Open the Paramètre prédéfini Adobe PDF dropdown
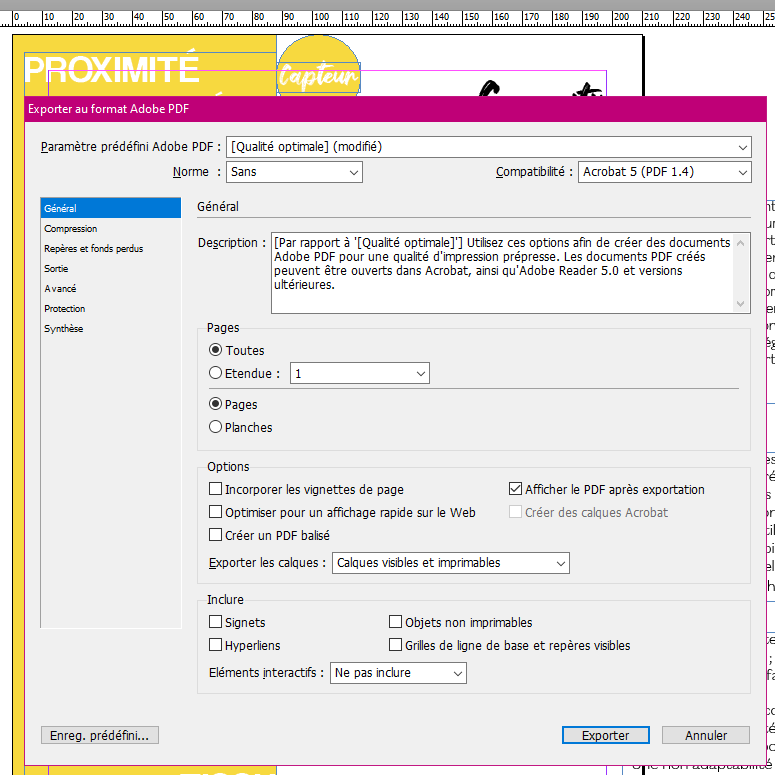The height and width of the screenshot is (775, 775). coord(488,147)
